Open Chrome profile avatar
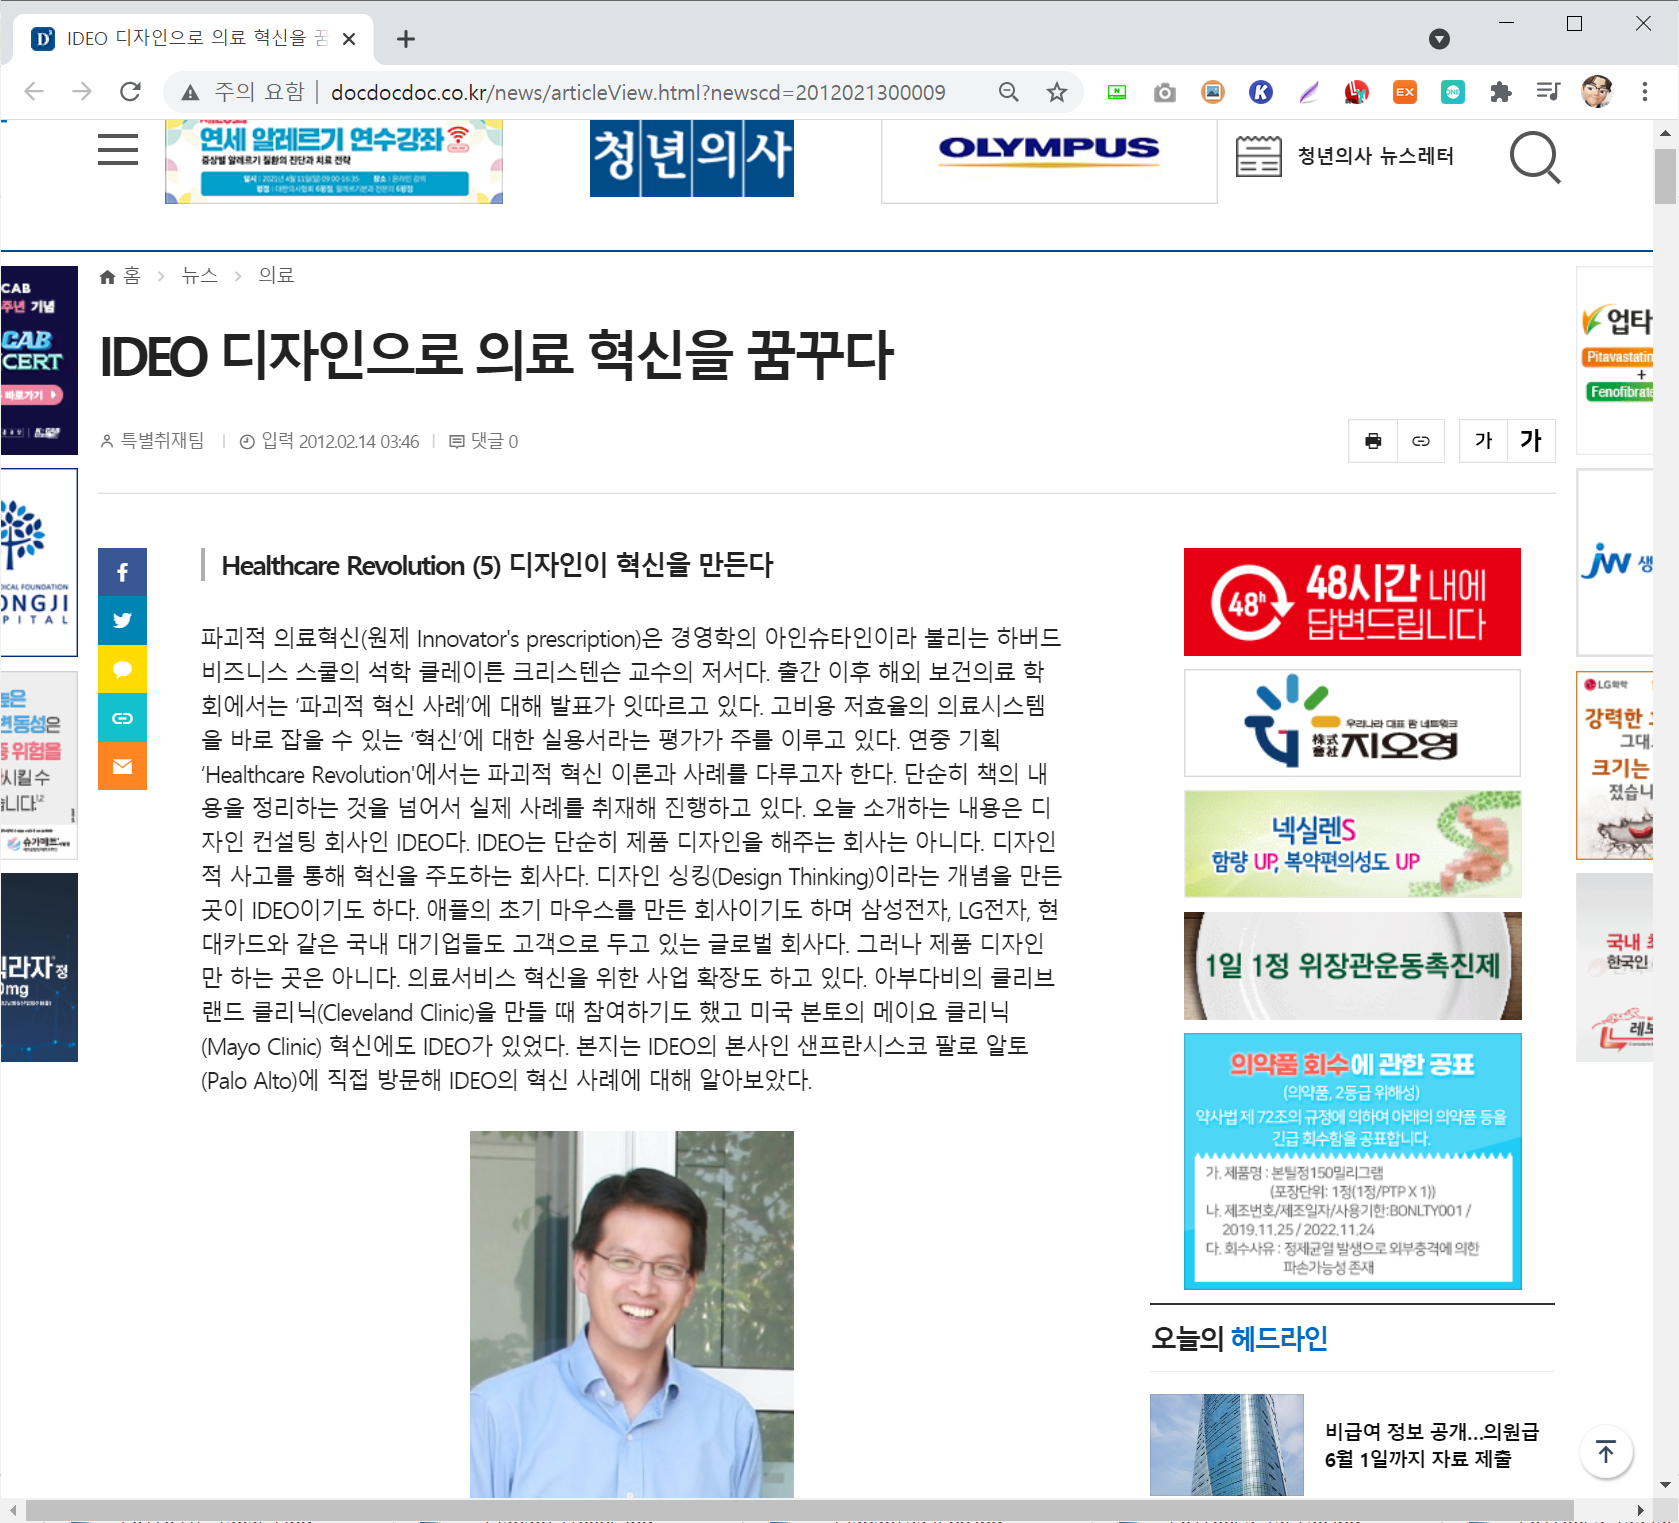The width and height of the screenshot is (1679, 1523). coord(1597,92)
